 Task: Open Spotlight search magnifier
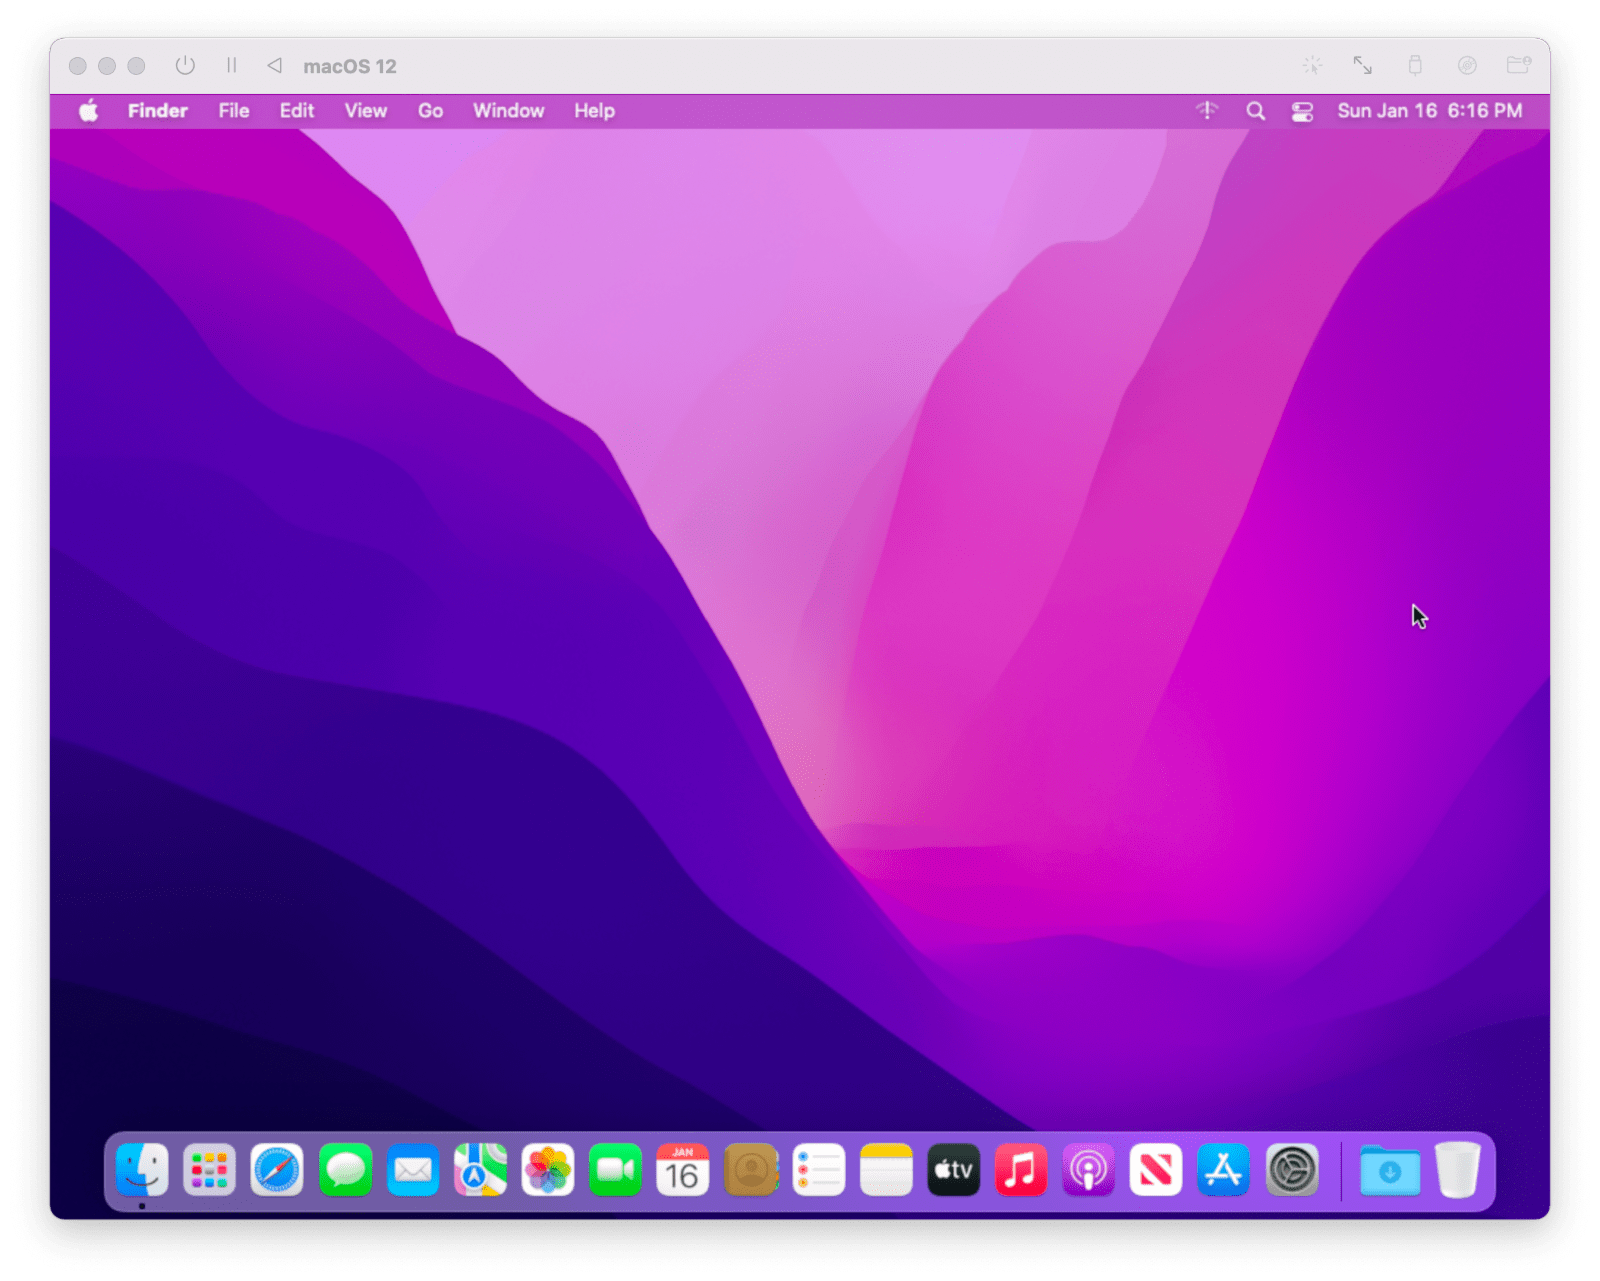pos(1256,111)
